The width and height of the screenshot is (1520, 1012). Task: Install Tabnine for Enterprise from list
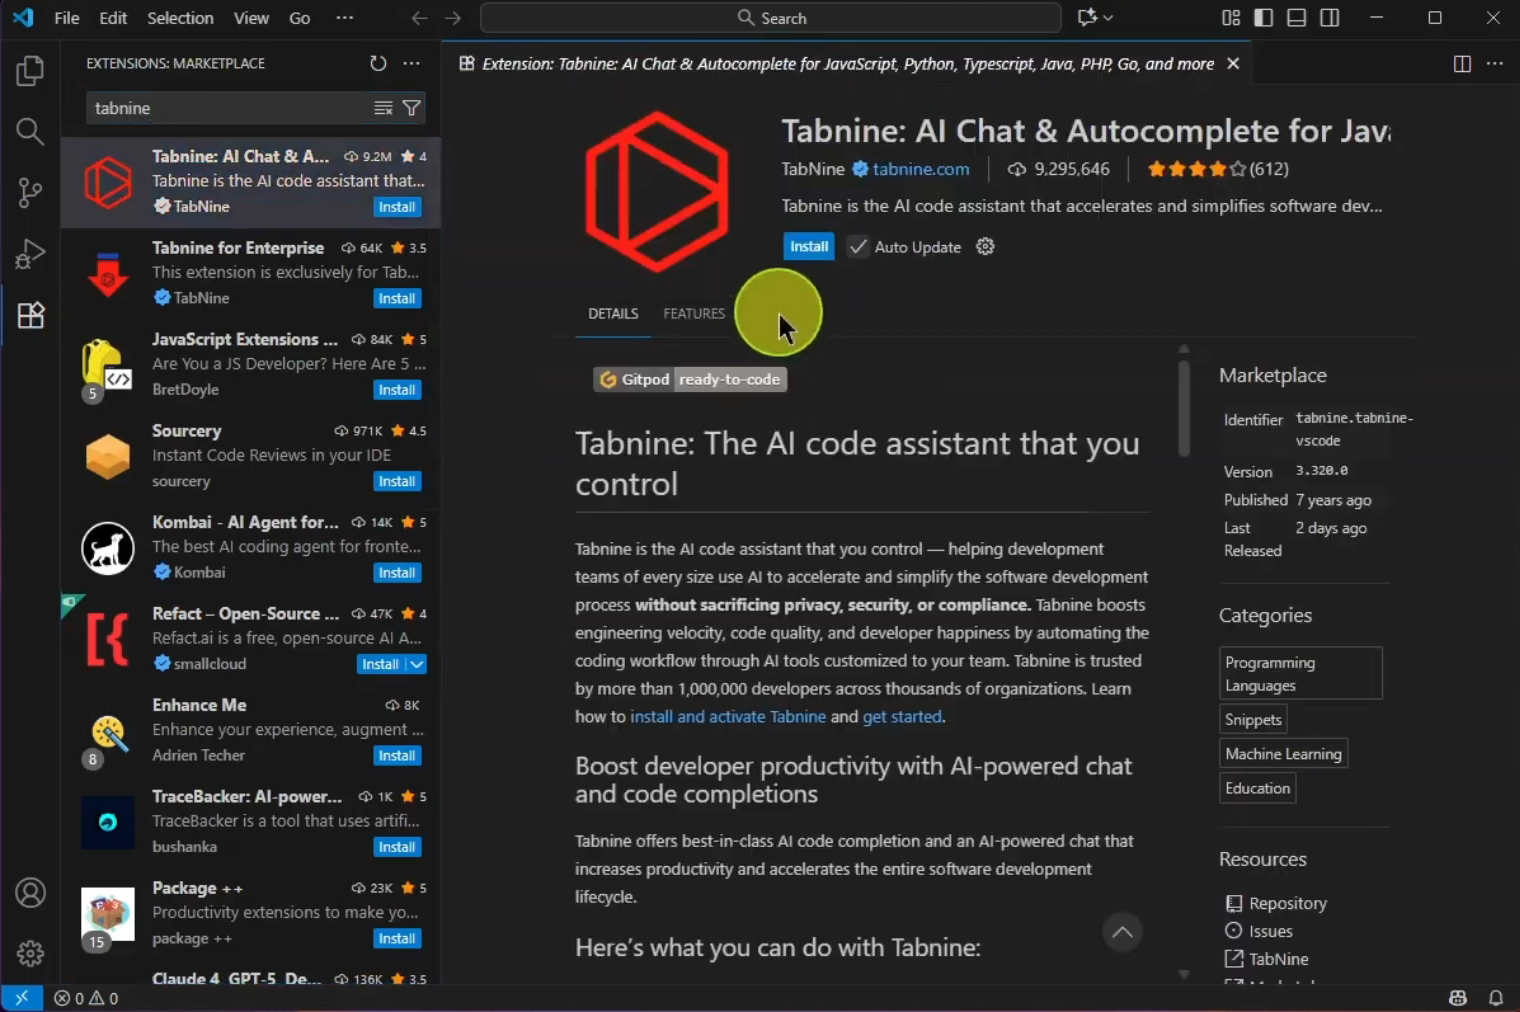(x=397, y=298)
